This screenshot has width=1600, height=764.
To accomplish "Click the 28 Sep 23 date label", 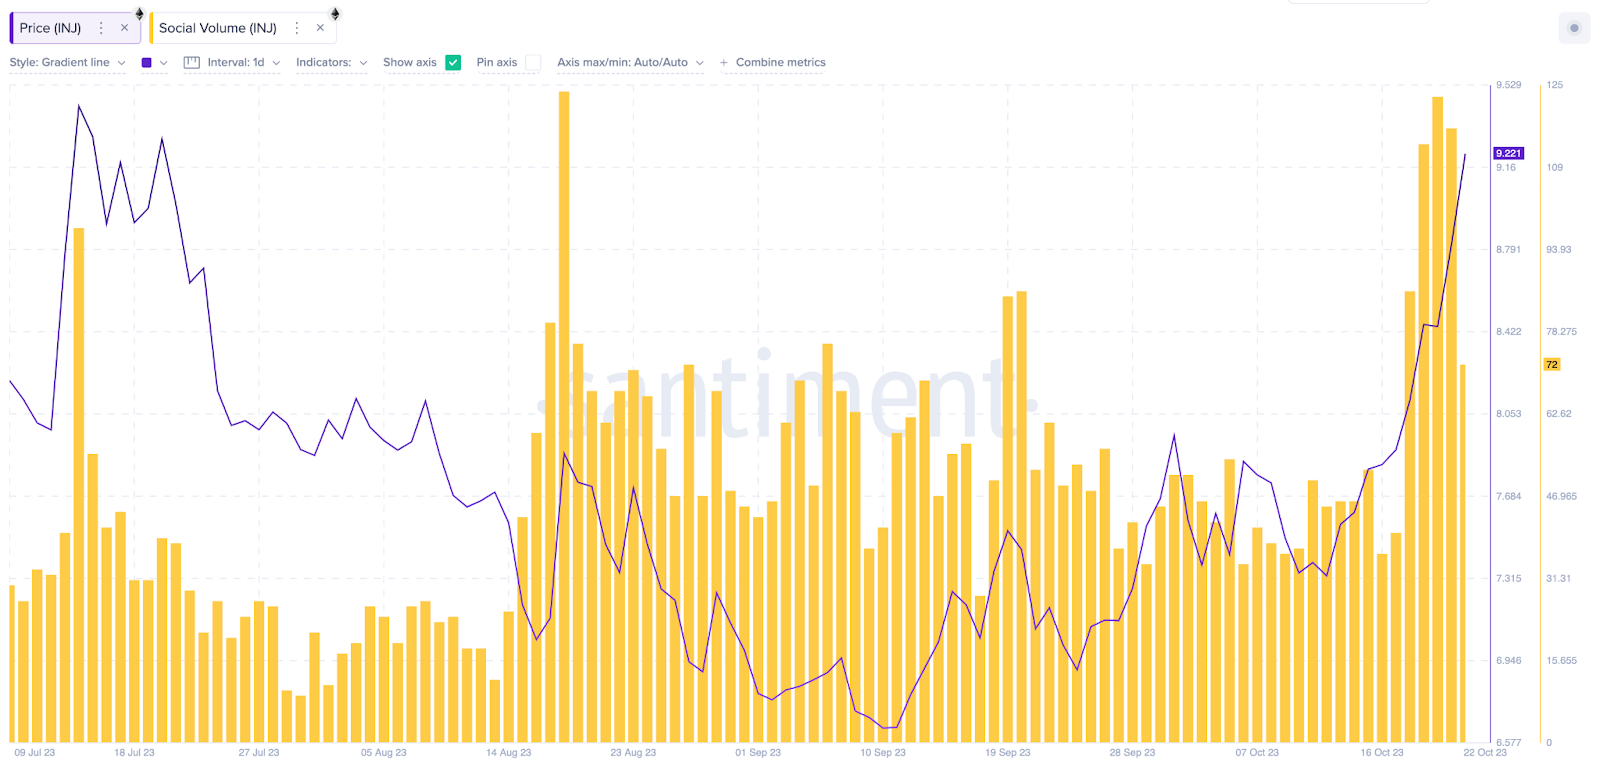I will coord(1132,752).
